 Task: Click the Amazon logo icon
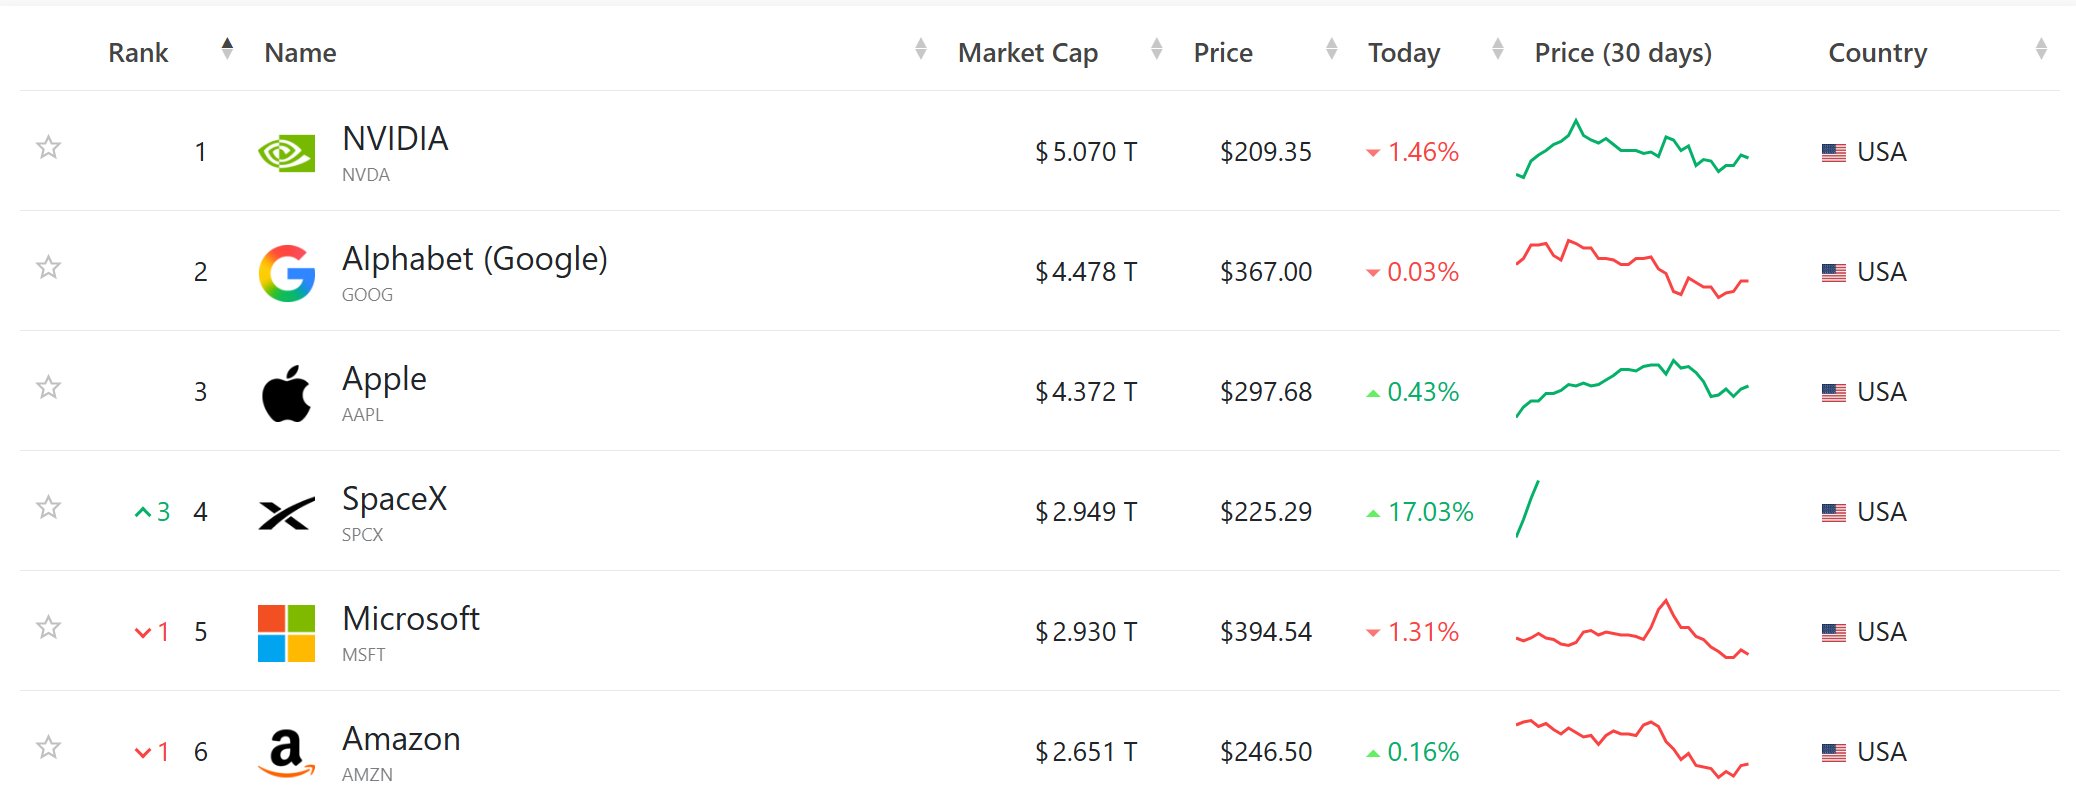click(286, 753)
